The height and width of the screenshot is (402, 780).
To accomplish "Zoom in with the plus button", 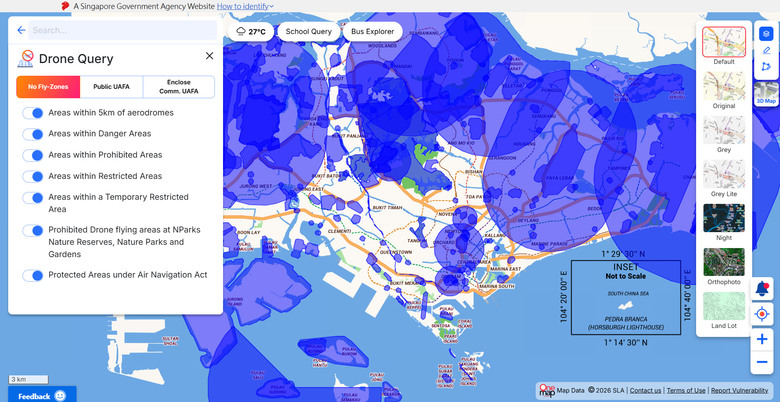I will point(762,340).
